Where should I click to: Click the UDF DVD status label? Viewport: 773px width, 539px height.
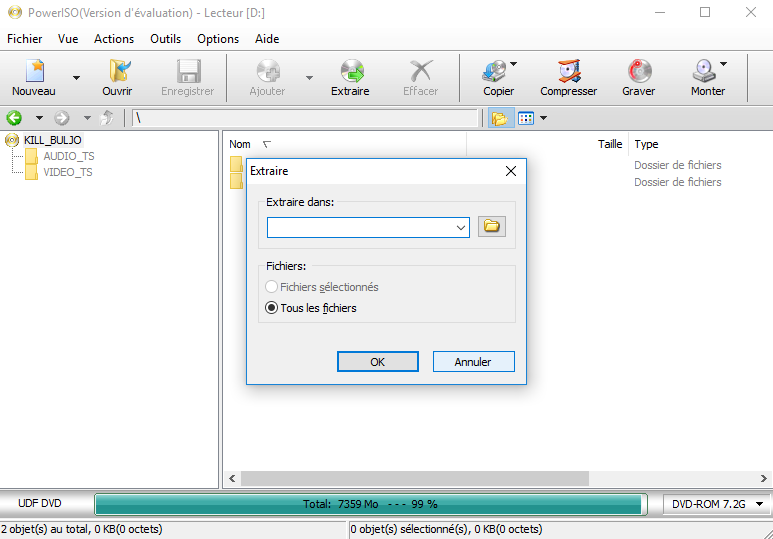[40, 503]
